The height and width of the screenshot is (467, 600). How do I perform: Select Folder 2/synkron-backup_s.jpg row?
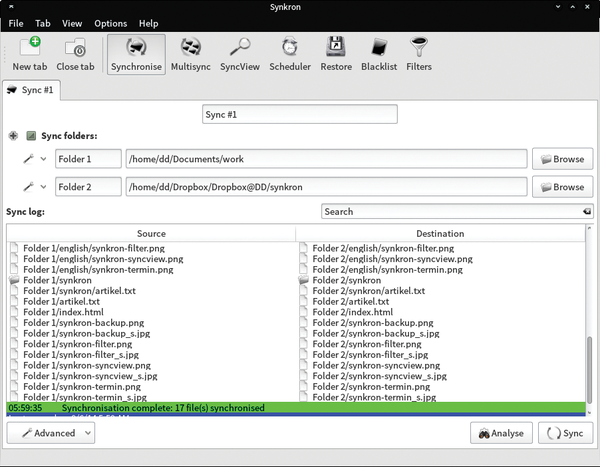[x=441, y=333]
